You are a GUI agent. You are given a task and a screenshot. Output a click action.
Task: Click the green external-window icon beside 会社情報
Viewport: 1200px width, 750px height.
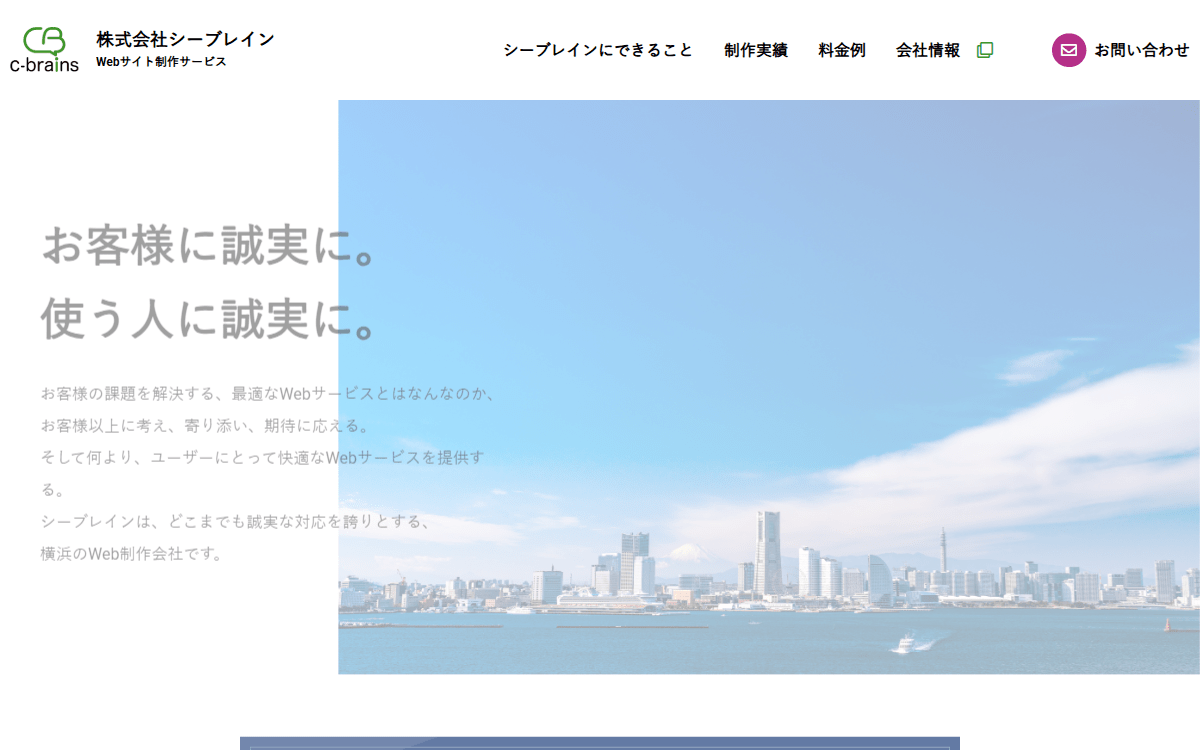point(985,50)
